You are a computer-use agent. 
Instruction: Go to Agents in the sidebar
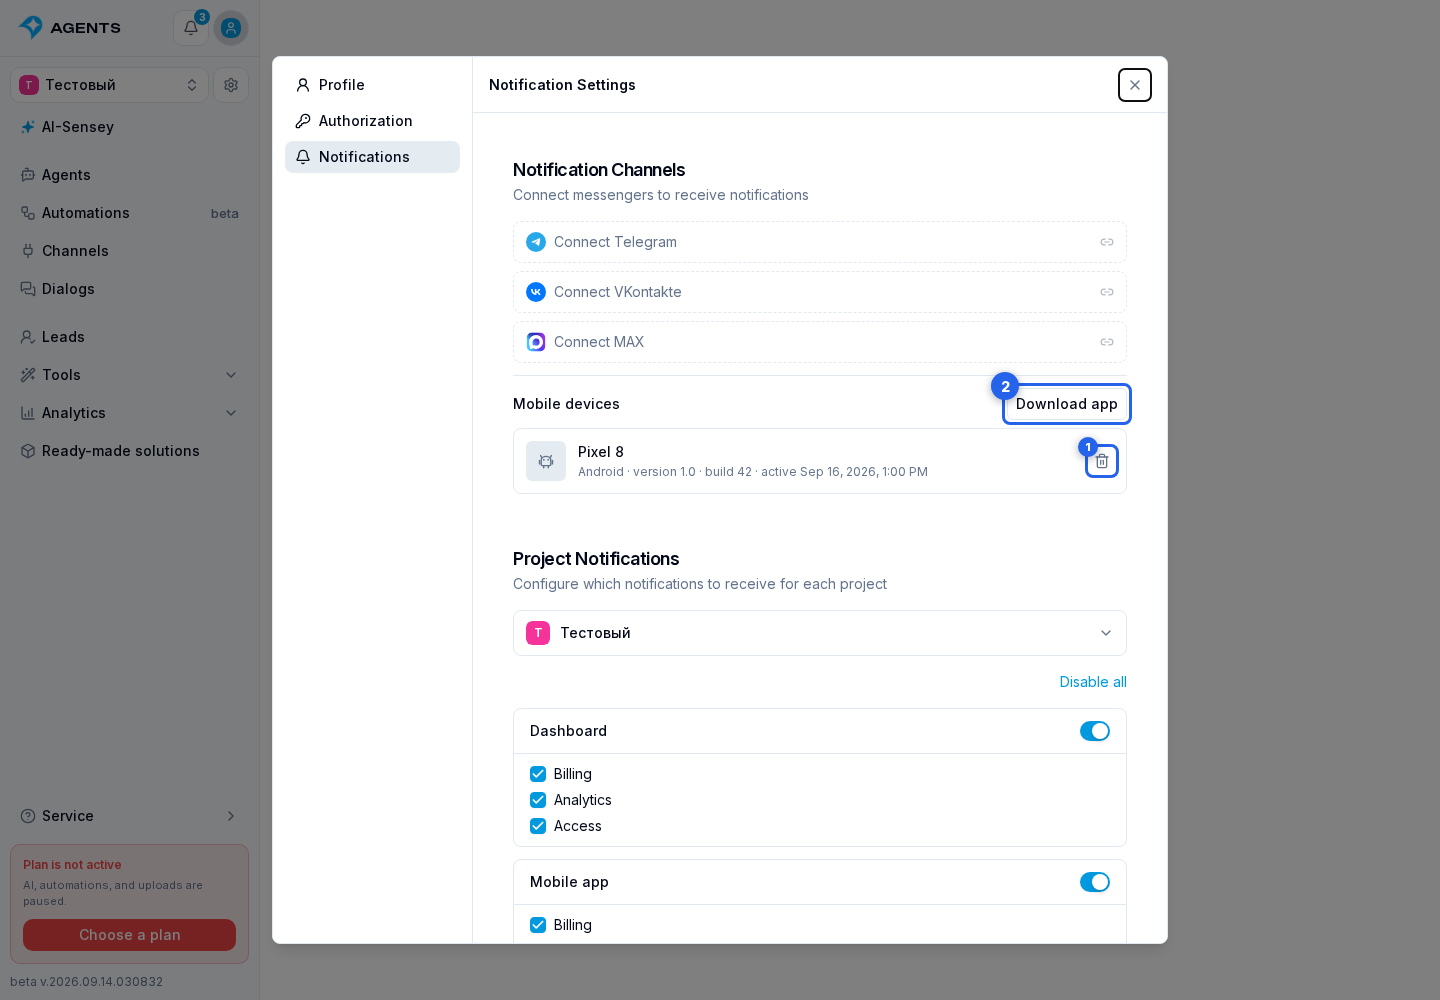tap(130, 175)
